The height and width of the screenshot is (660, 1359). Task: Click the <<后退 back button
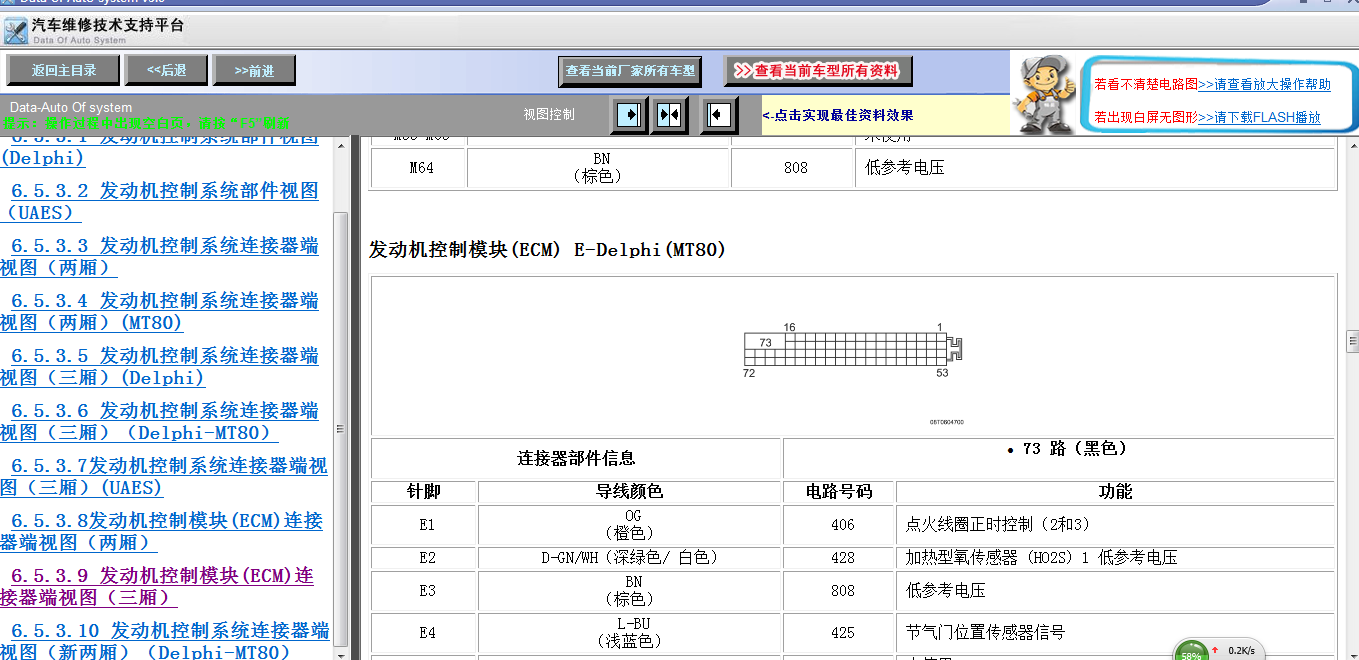(x=166, y=70)
